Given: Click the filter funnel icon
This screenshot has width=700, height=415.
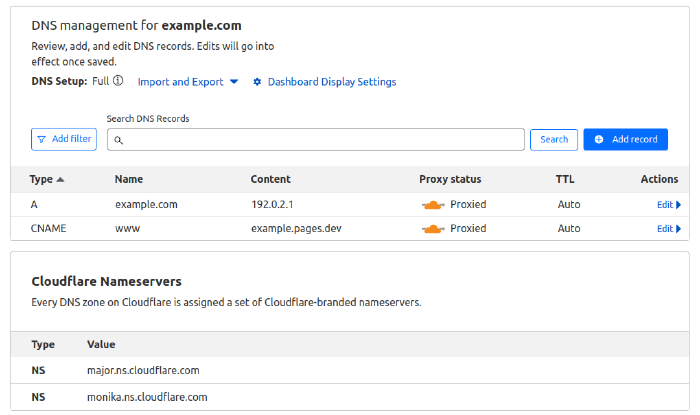Looking at the screenshot, I should (x=41, y=139).
